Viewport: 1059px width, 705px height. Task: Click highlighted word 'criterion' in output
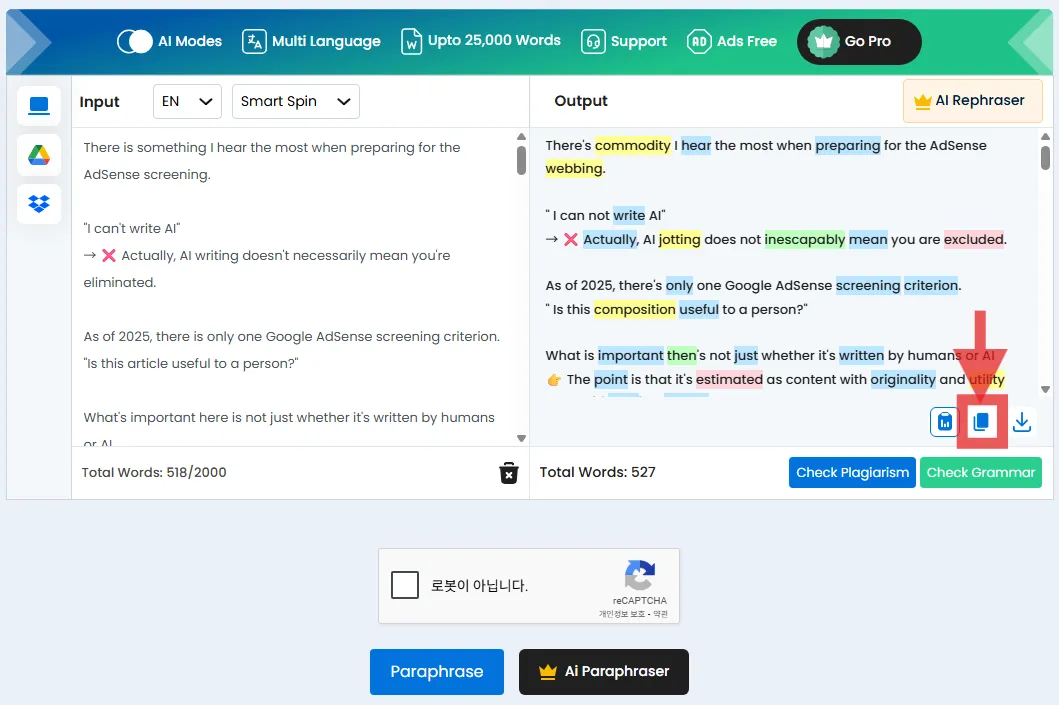click(x=931, y=285)
